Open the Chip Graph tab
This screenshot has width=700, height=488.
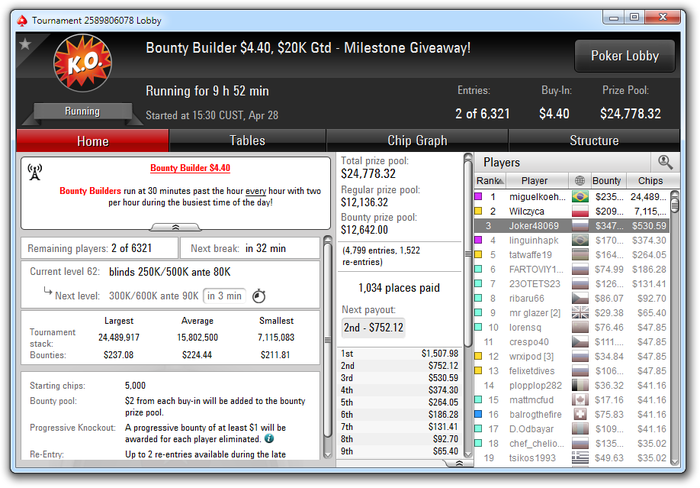click(x=417, y=141)
